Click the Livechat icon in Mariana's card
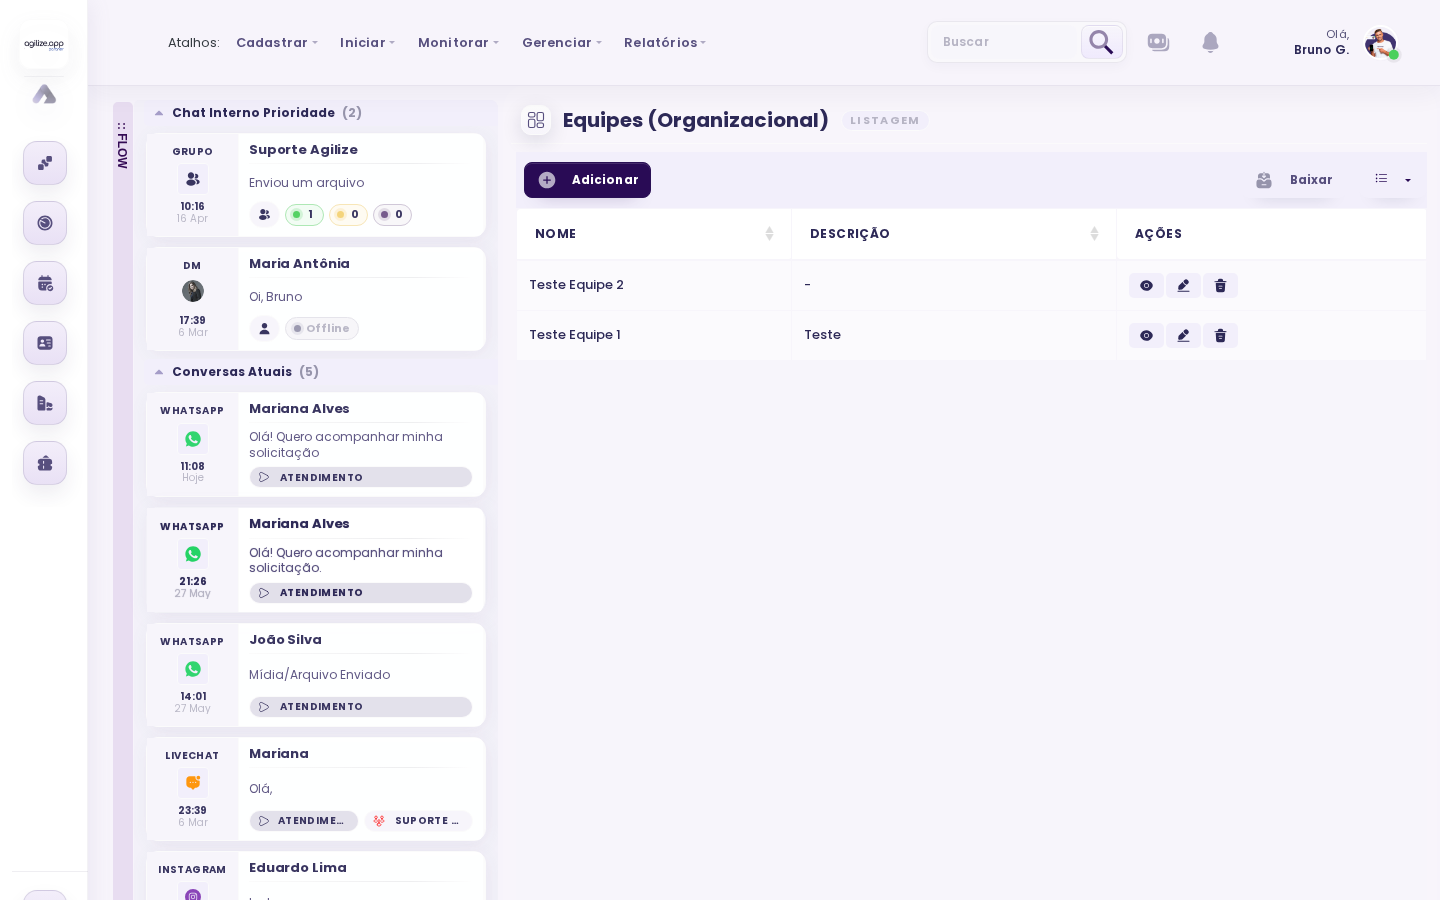Screen dimensions: 1440x900 pos(193,783)
